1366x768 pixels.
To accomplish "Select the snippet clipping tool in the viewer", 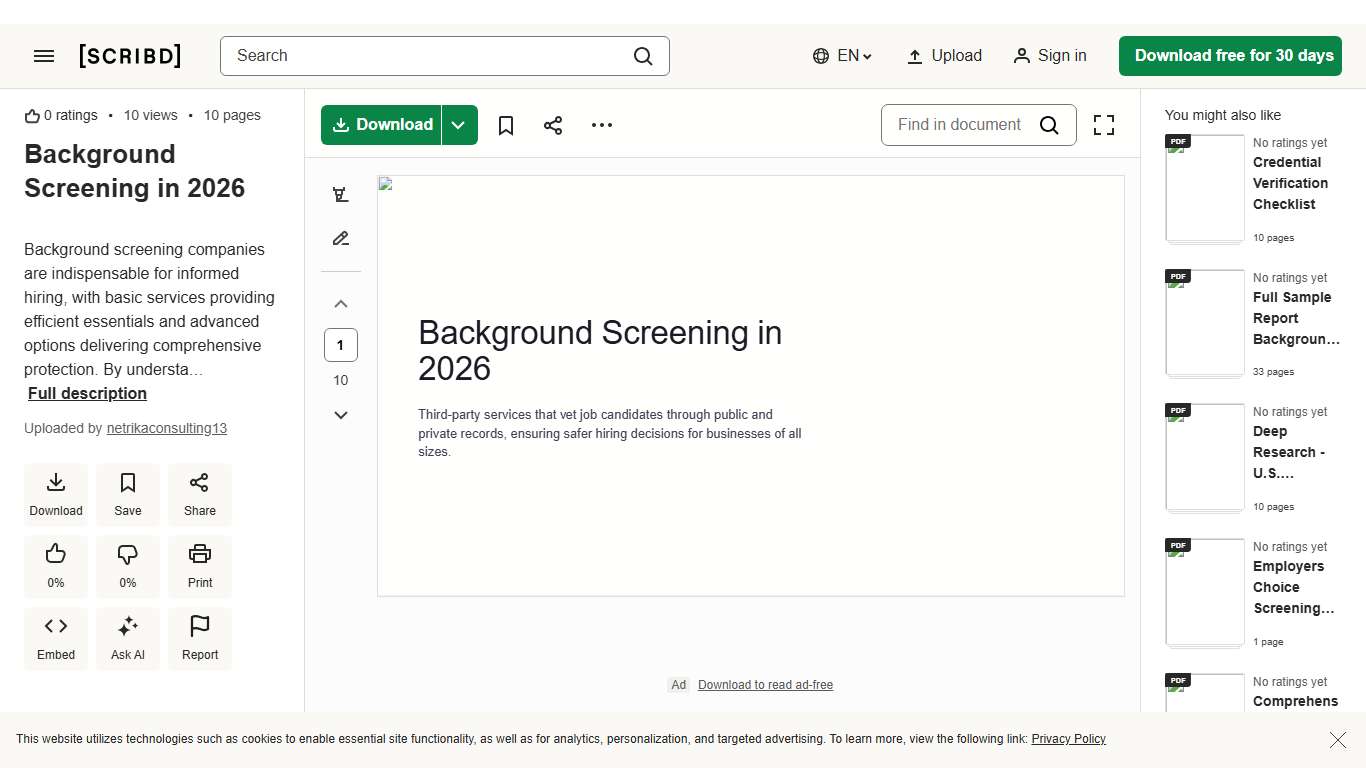I will coord(341,193).
